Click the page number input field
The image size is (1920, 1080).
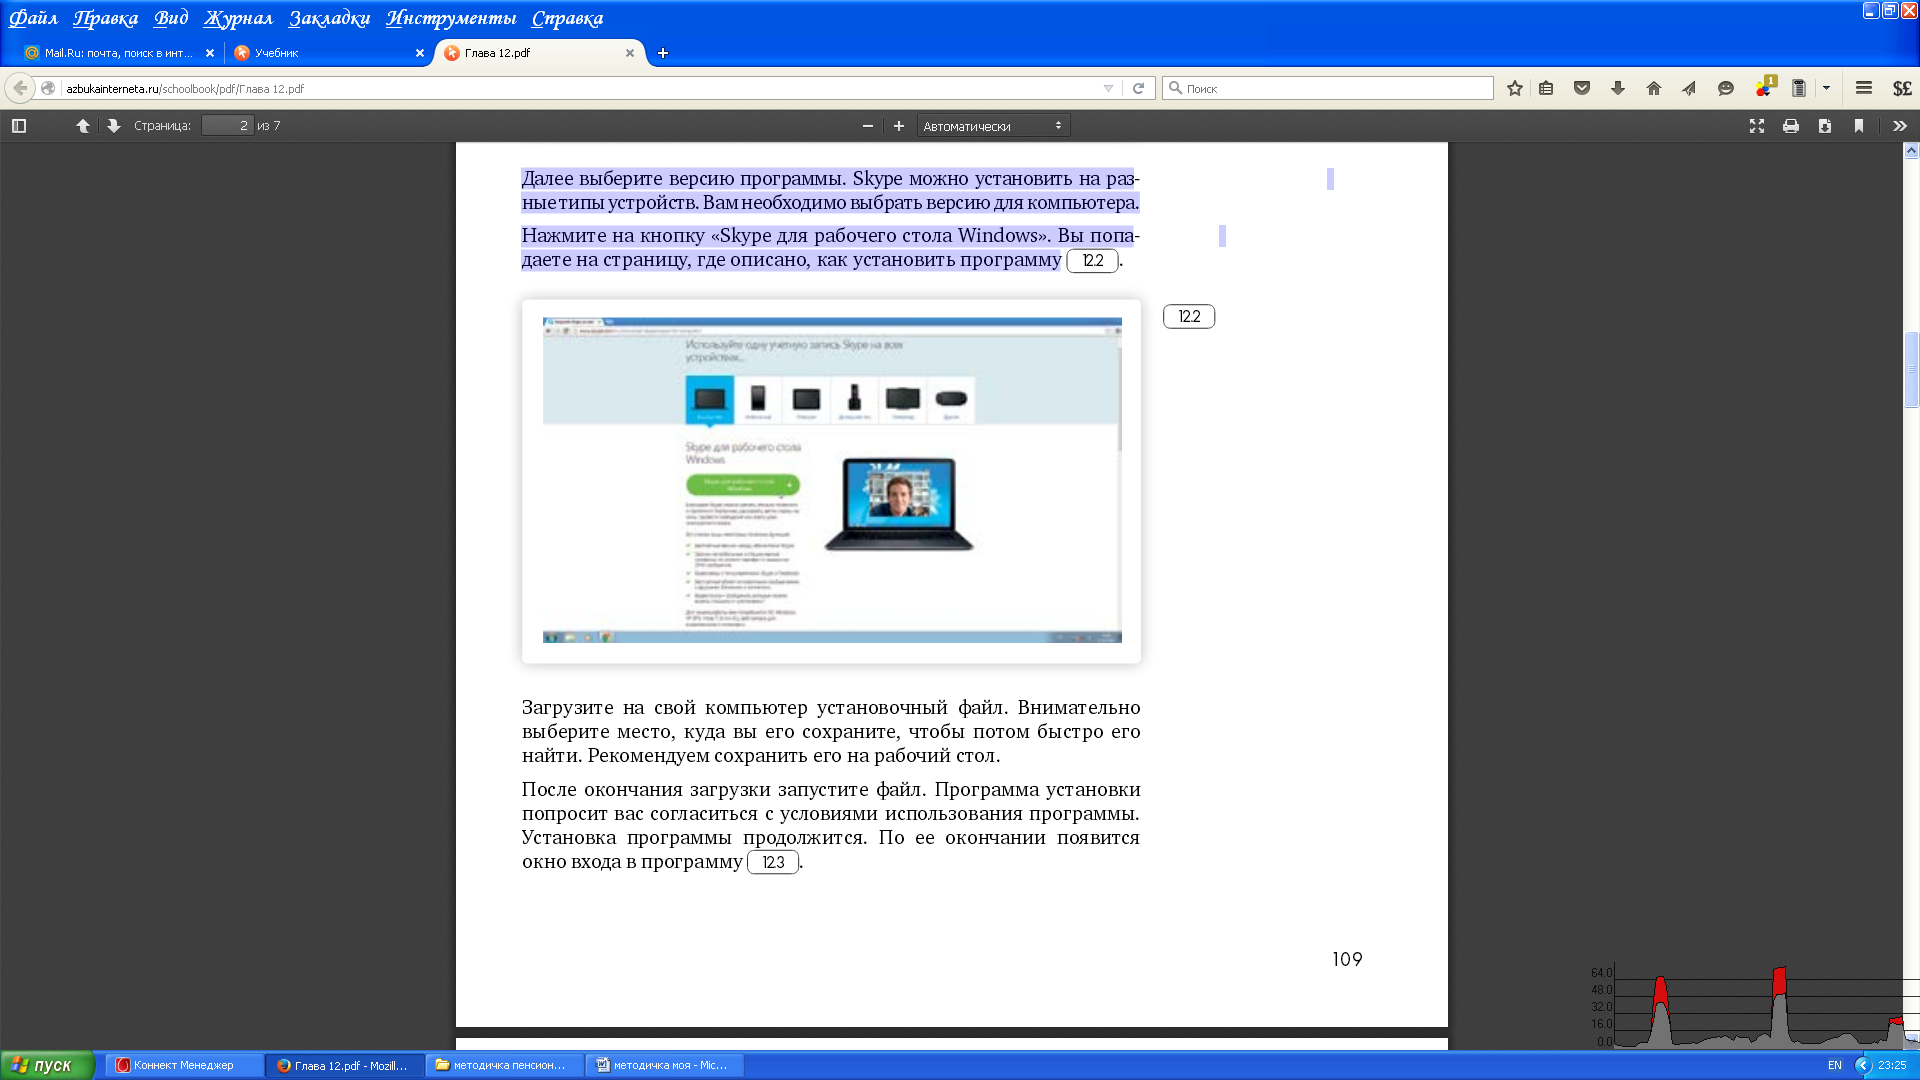pos(227,126)
